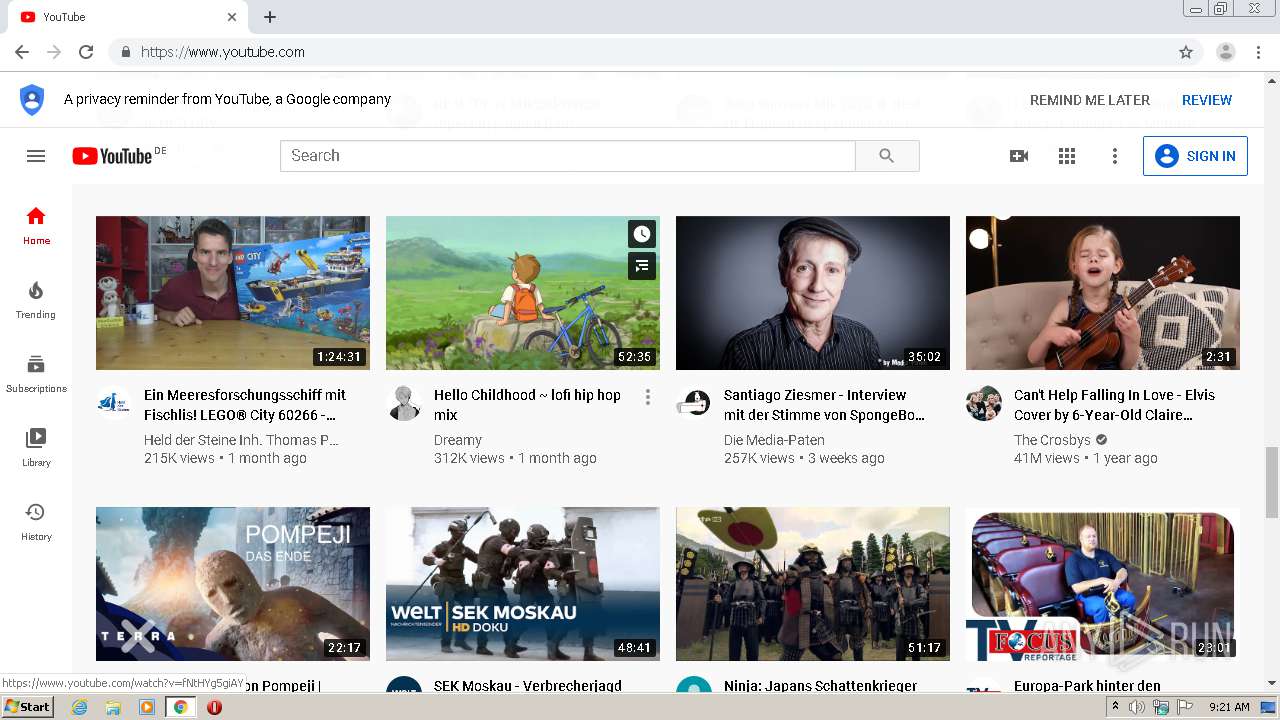Open channel link Dreamy
Screen dimensions: 1280x720
[458, 440]
